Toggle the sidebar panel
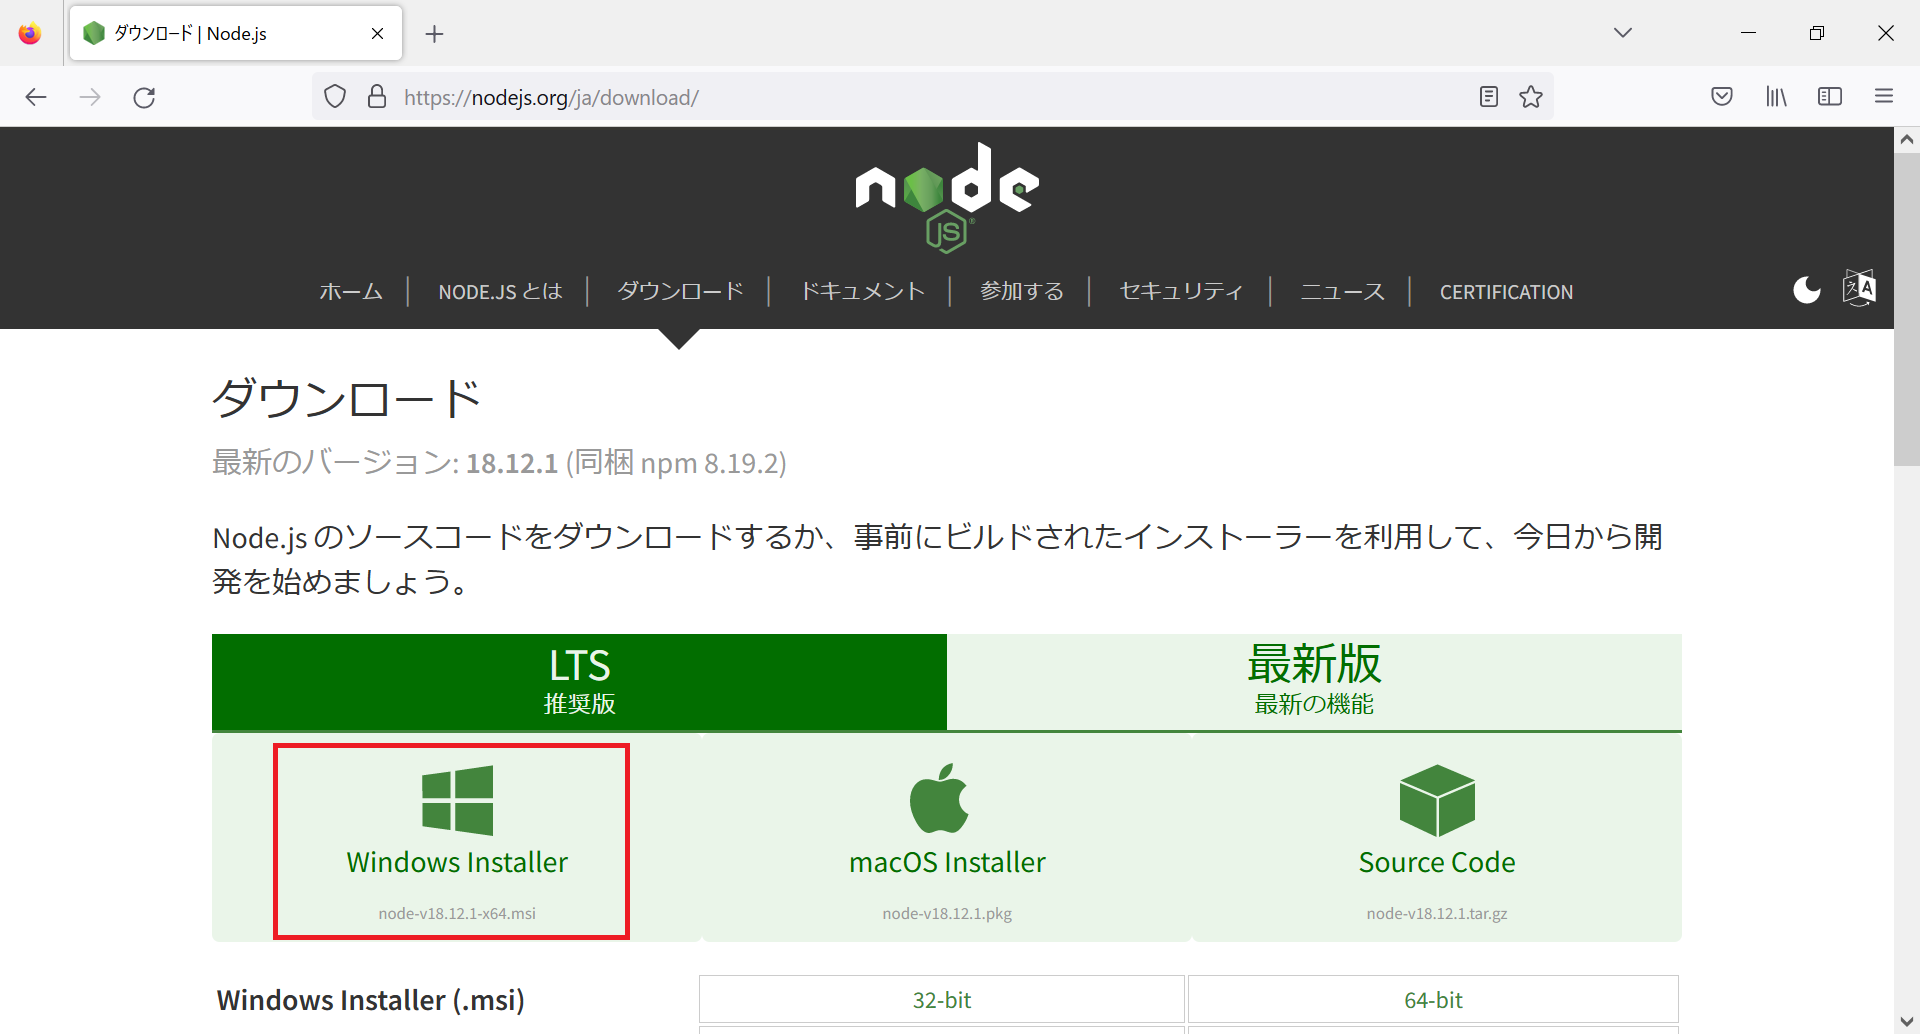Viewport: 1920px width, 1034px height. [1830, 97]
